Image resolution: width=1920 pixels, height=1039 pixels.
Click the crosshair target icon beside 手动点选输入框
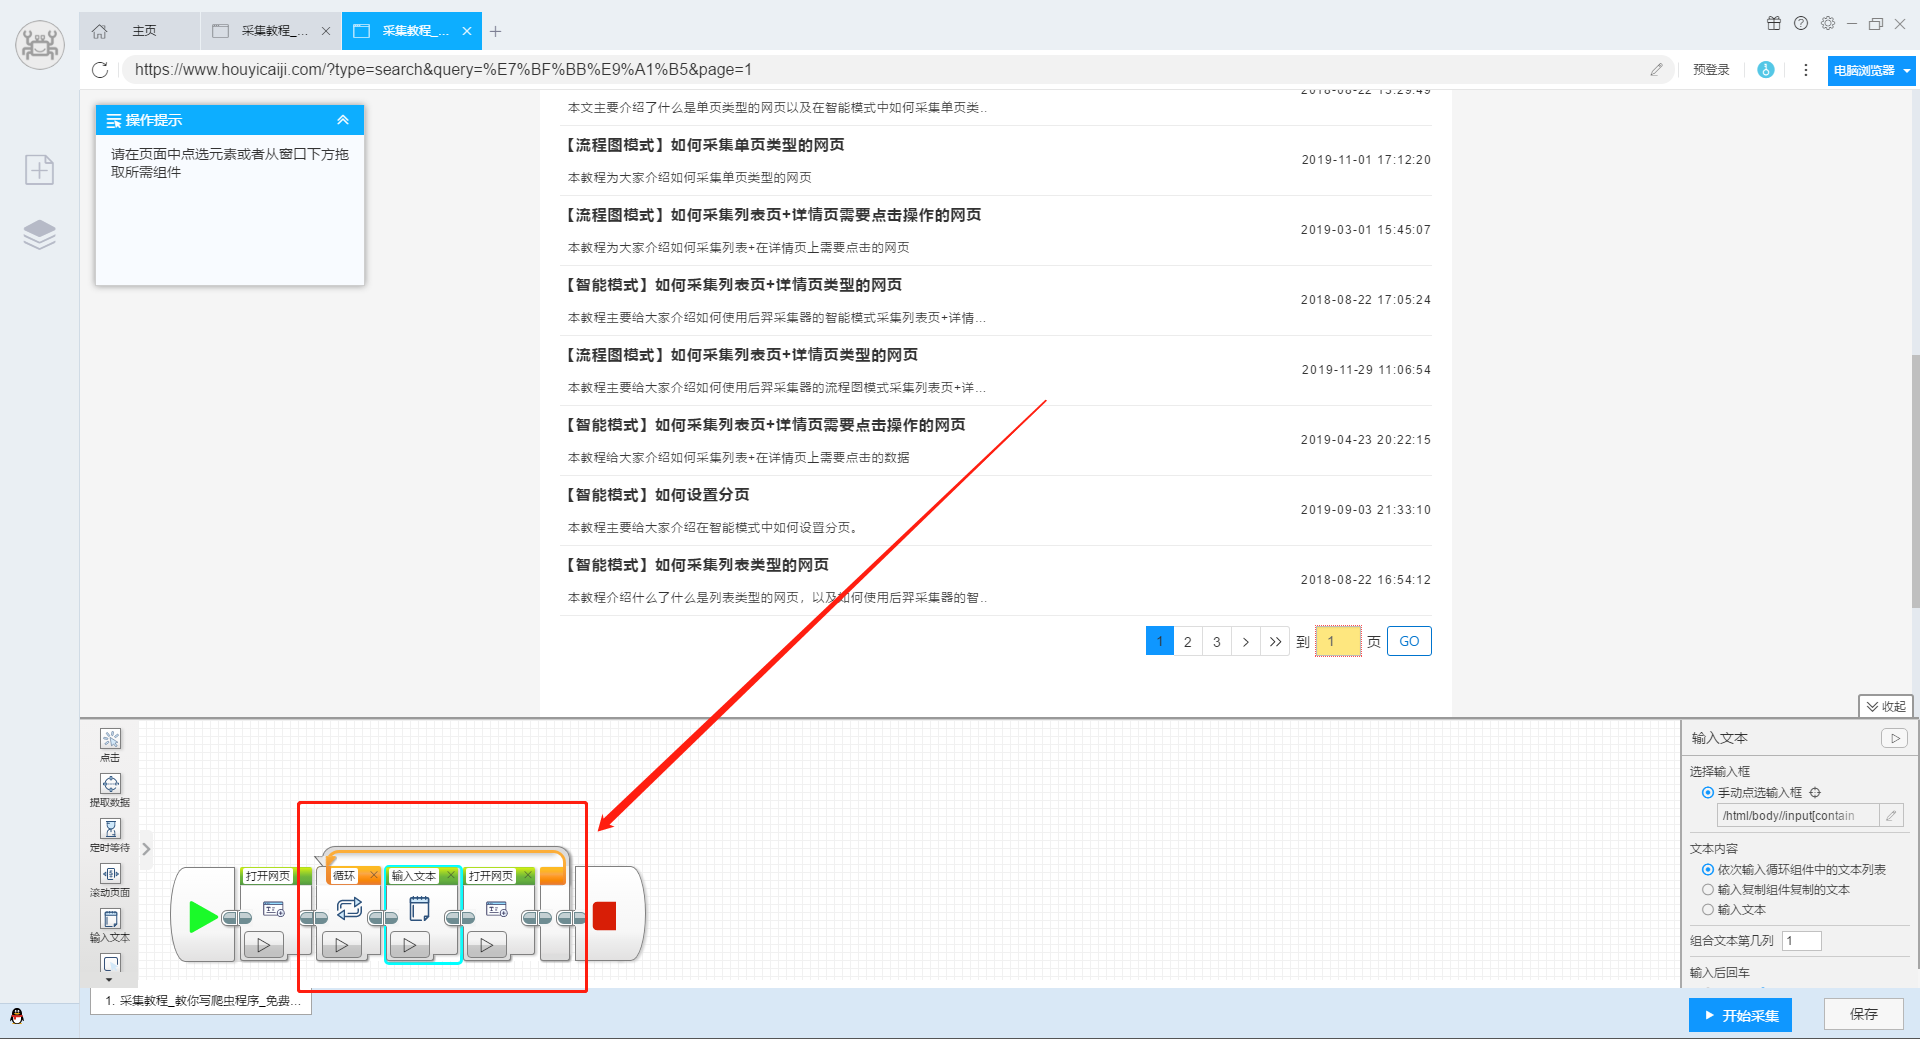pos(1815,792)
